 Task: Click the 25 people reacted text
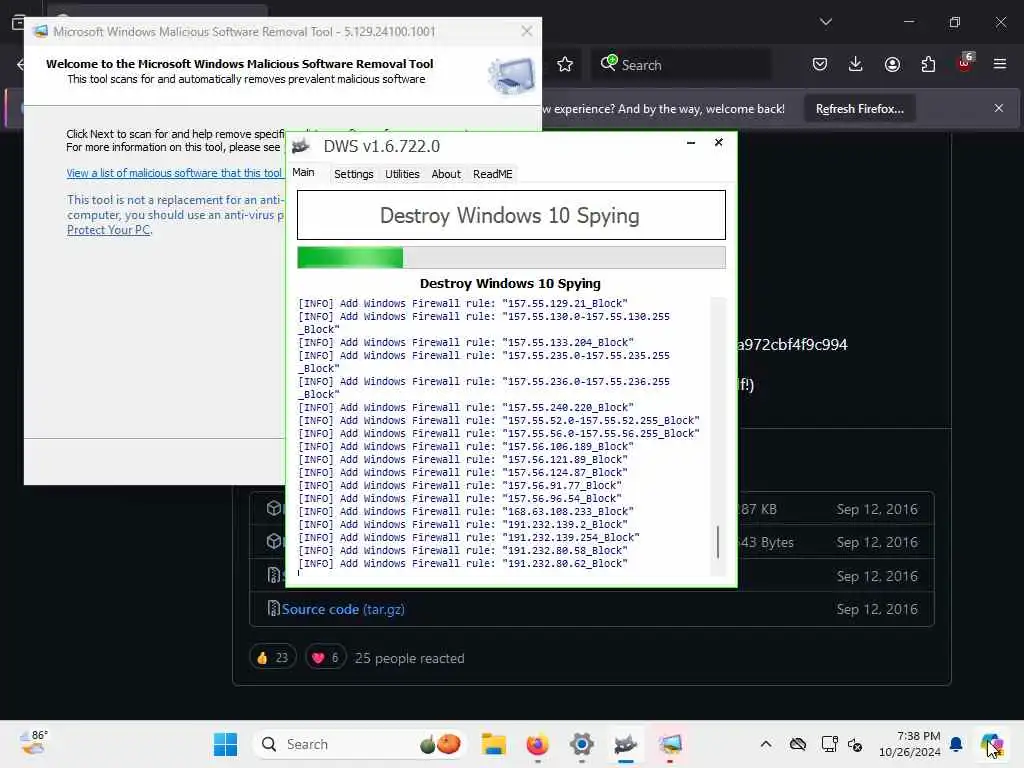tap(409, 658)
